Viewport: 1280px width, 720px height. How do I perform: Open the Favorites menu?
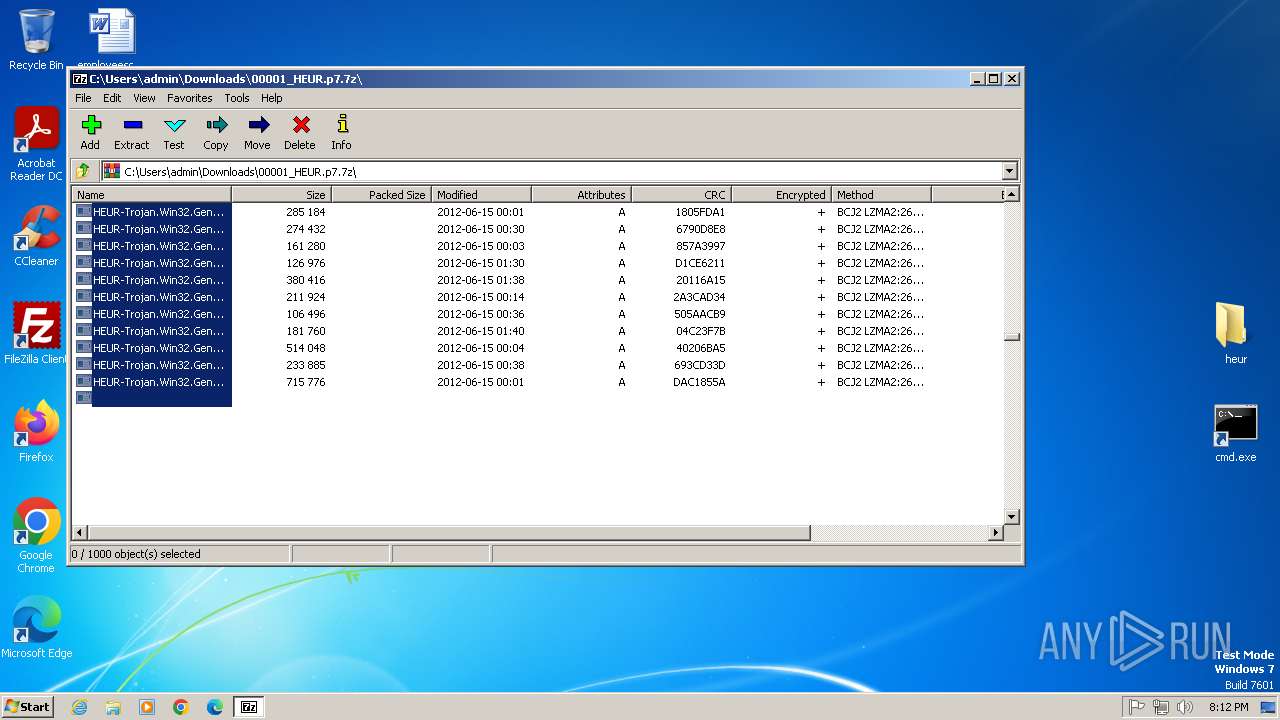click(190, 98)
